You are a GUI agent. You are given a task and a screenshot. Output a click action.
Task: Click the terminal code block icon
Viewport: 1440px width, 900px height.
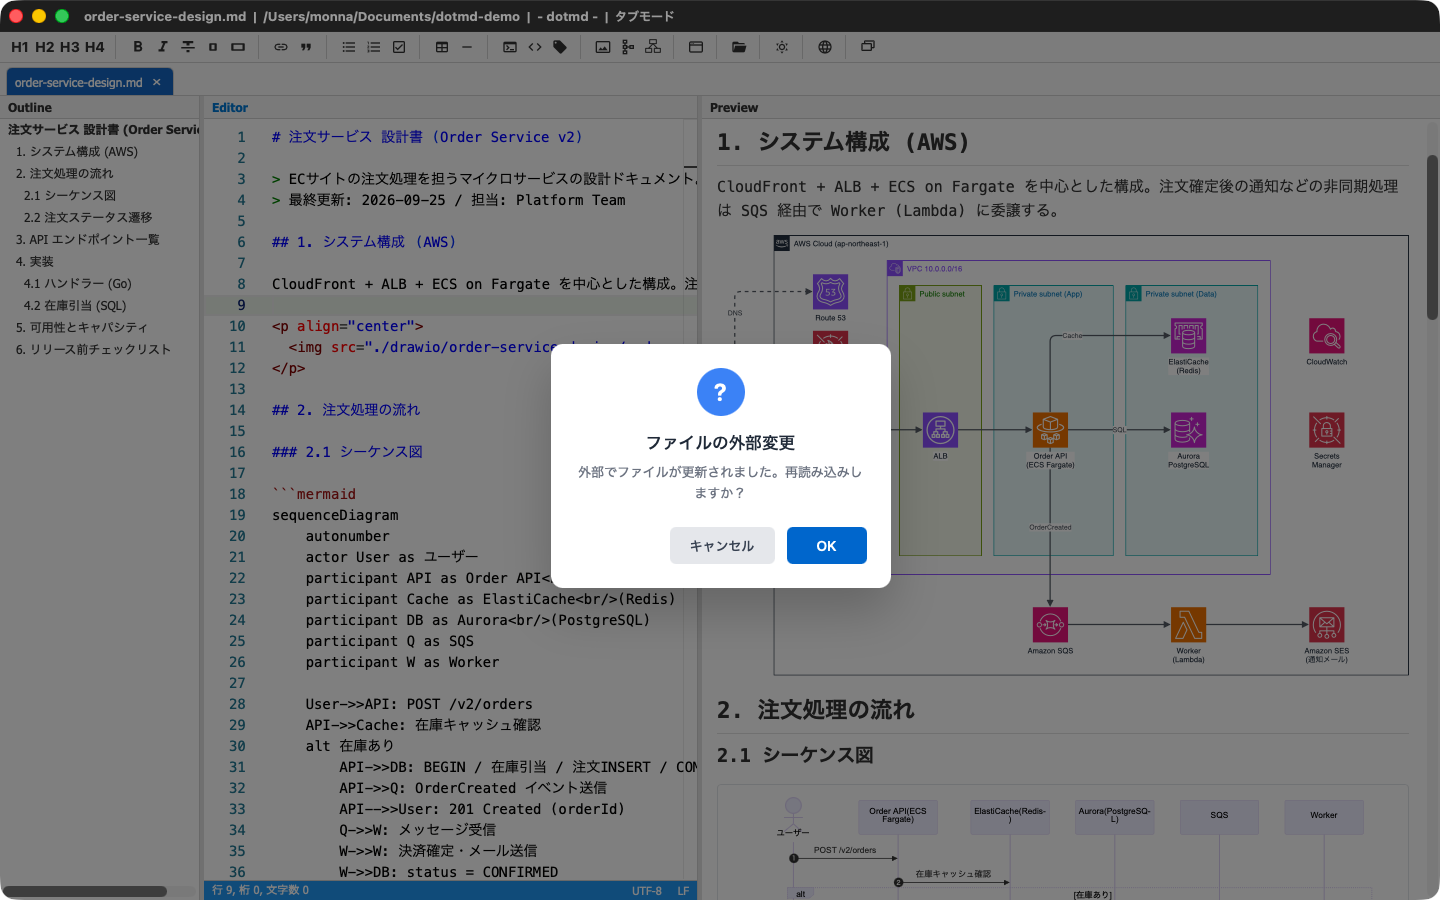[510, 47]
